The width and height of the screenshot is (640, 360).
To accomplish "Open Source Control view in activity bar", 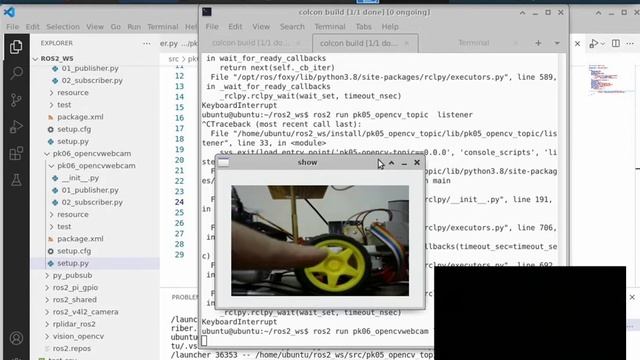I will [x=16, y=100].
